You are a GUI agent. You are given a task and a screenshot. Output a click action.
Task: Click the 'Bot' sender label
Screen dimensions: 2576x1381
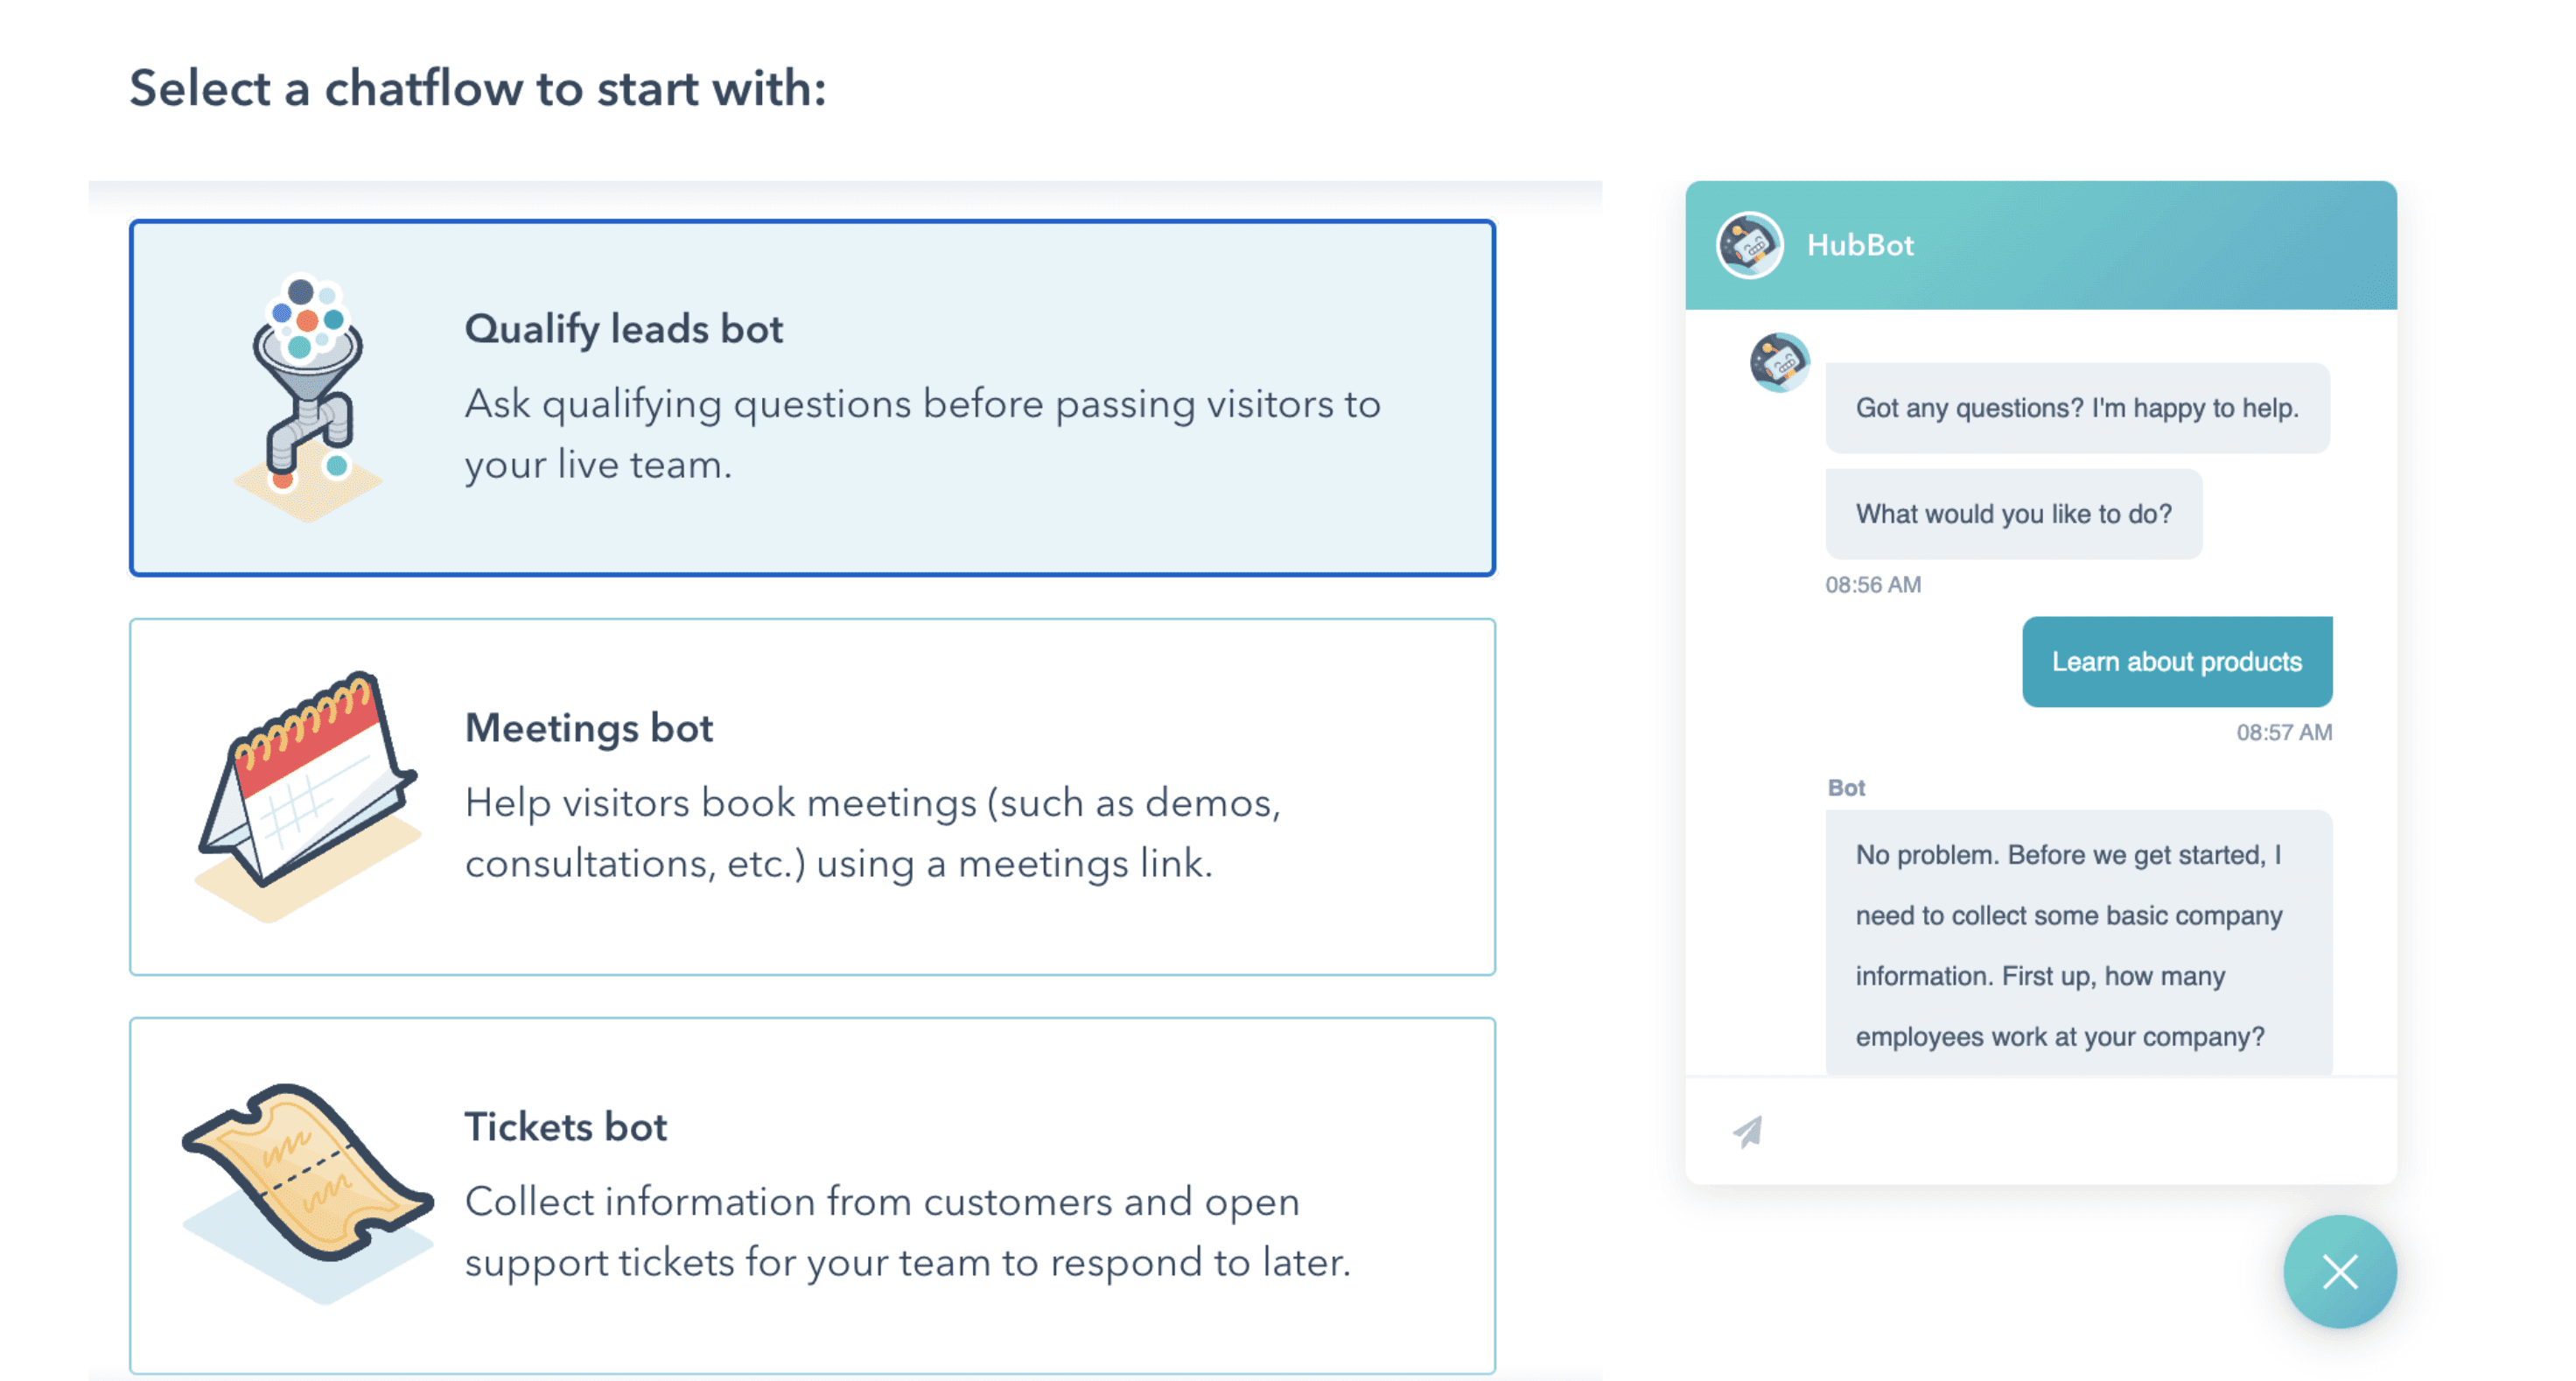(1845, 788)
